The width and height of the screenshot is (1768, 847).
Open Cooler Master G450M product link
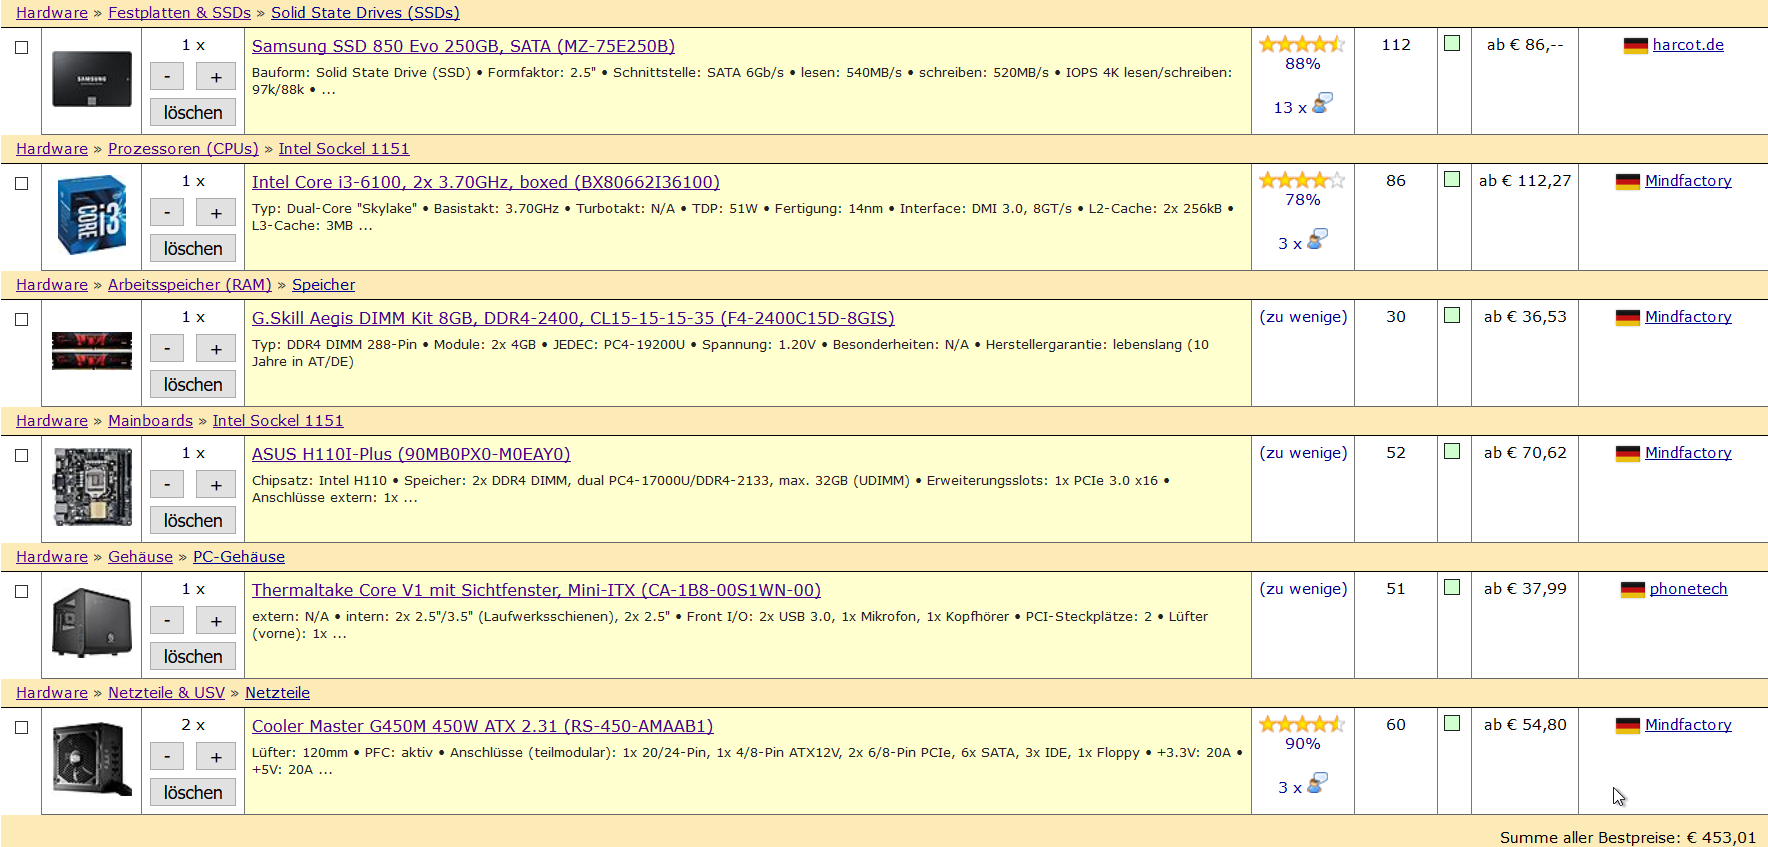[483, 726]
